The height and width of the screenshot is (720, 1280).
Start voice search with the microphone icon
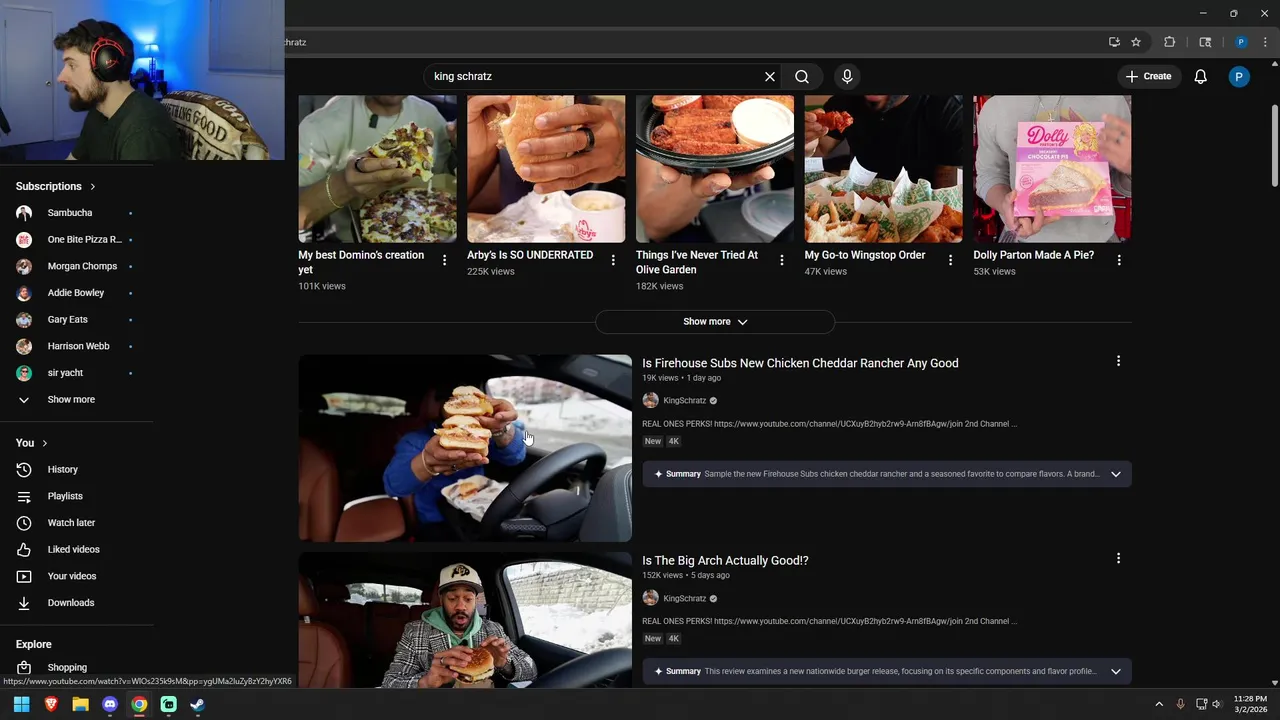tap(847, 77)
